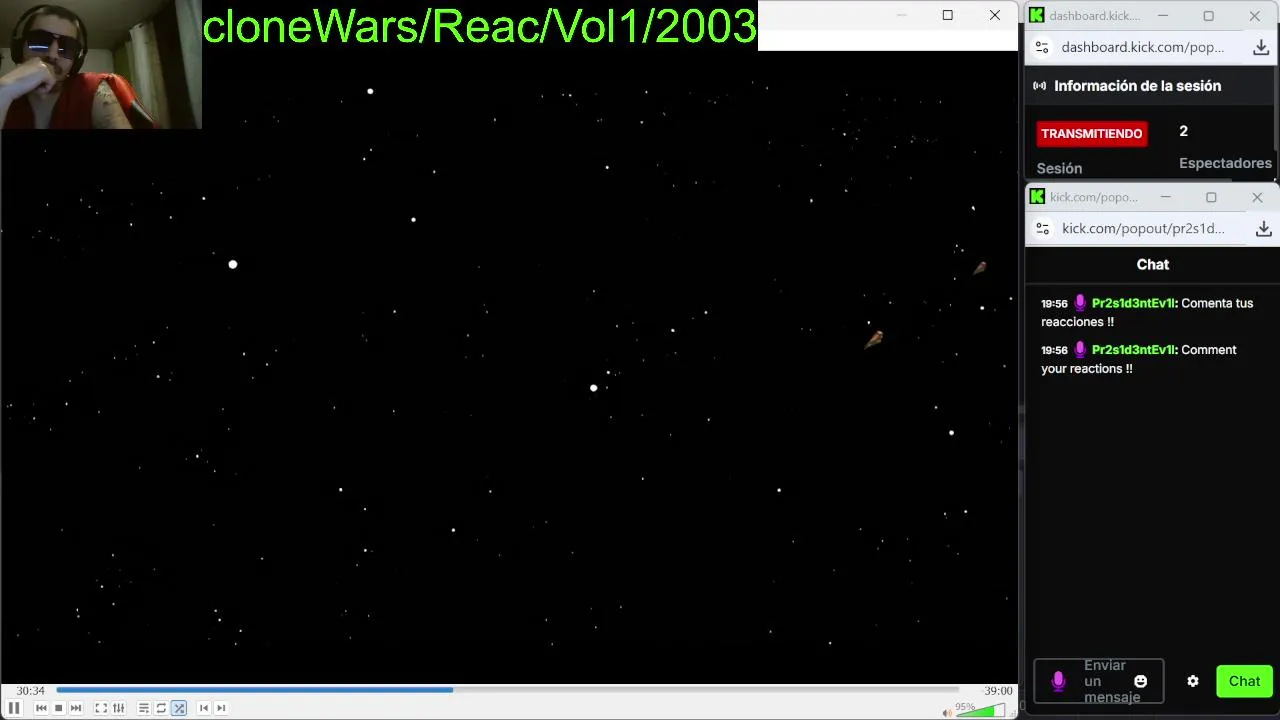Open the emoji picker in chat
1280x720 pixels.
1140,681
